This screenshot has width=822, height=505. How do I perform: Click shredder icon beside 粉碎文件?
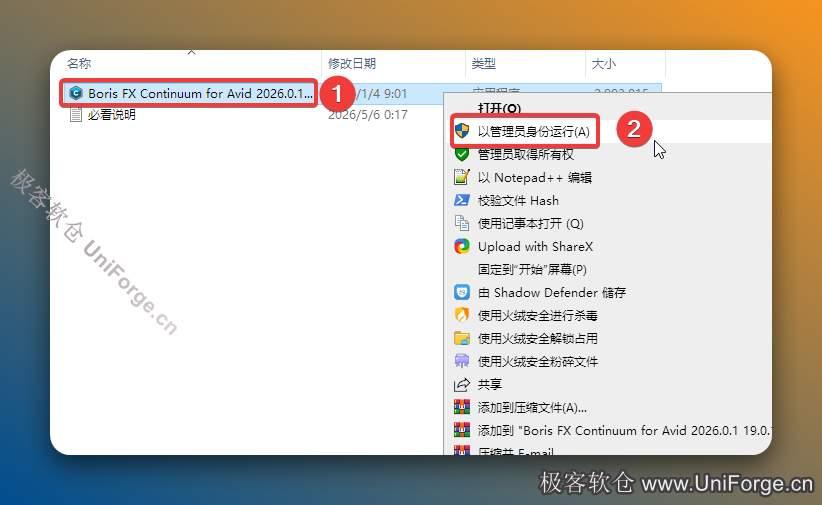[x=462, y=361]
